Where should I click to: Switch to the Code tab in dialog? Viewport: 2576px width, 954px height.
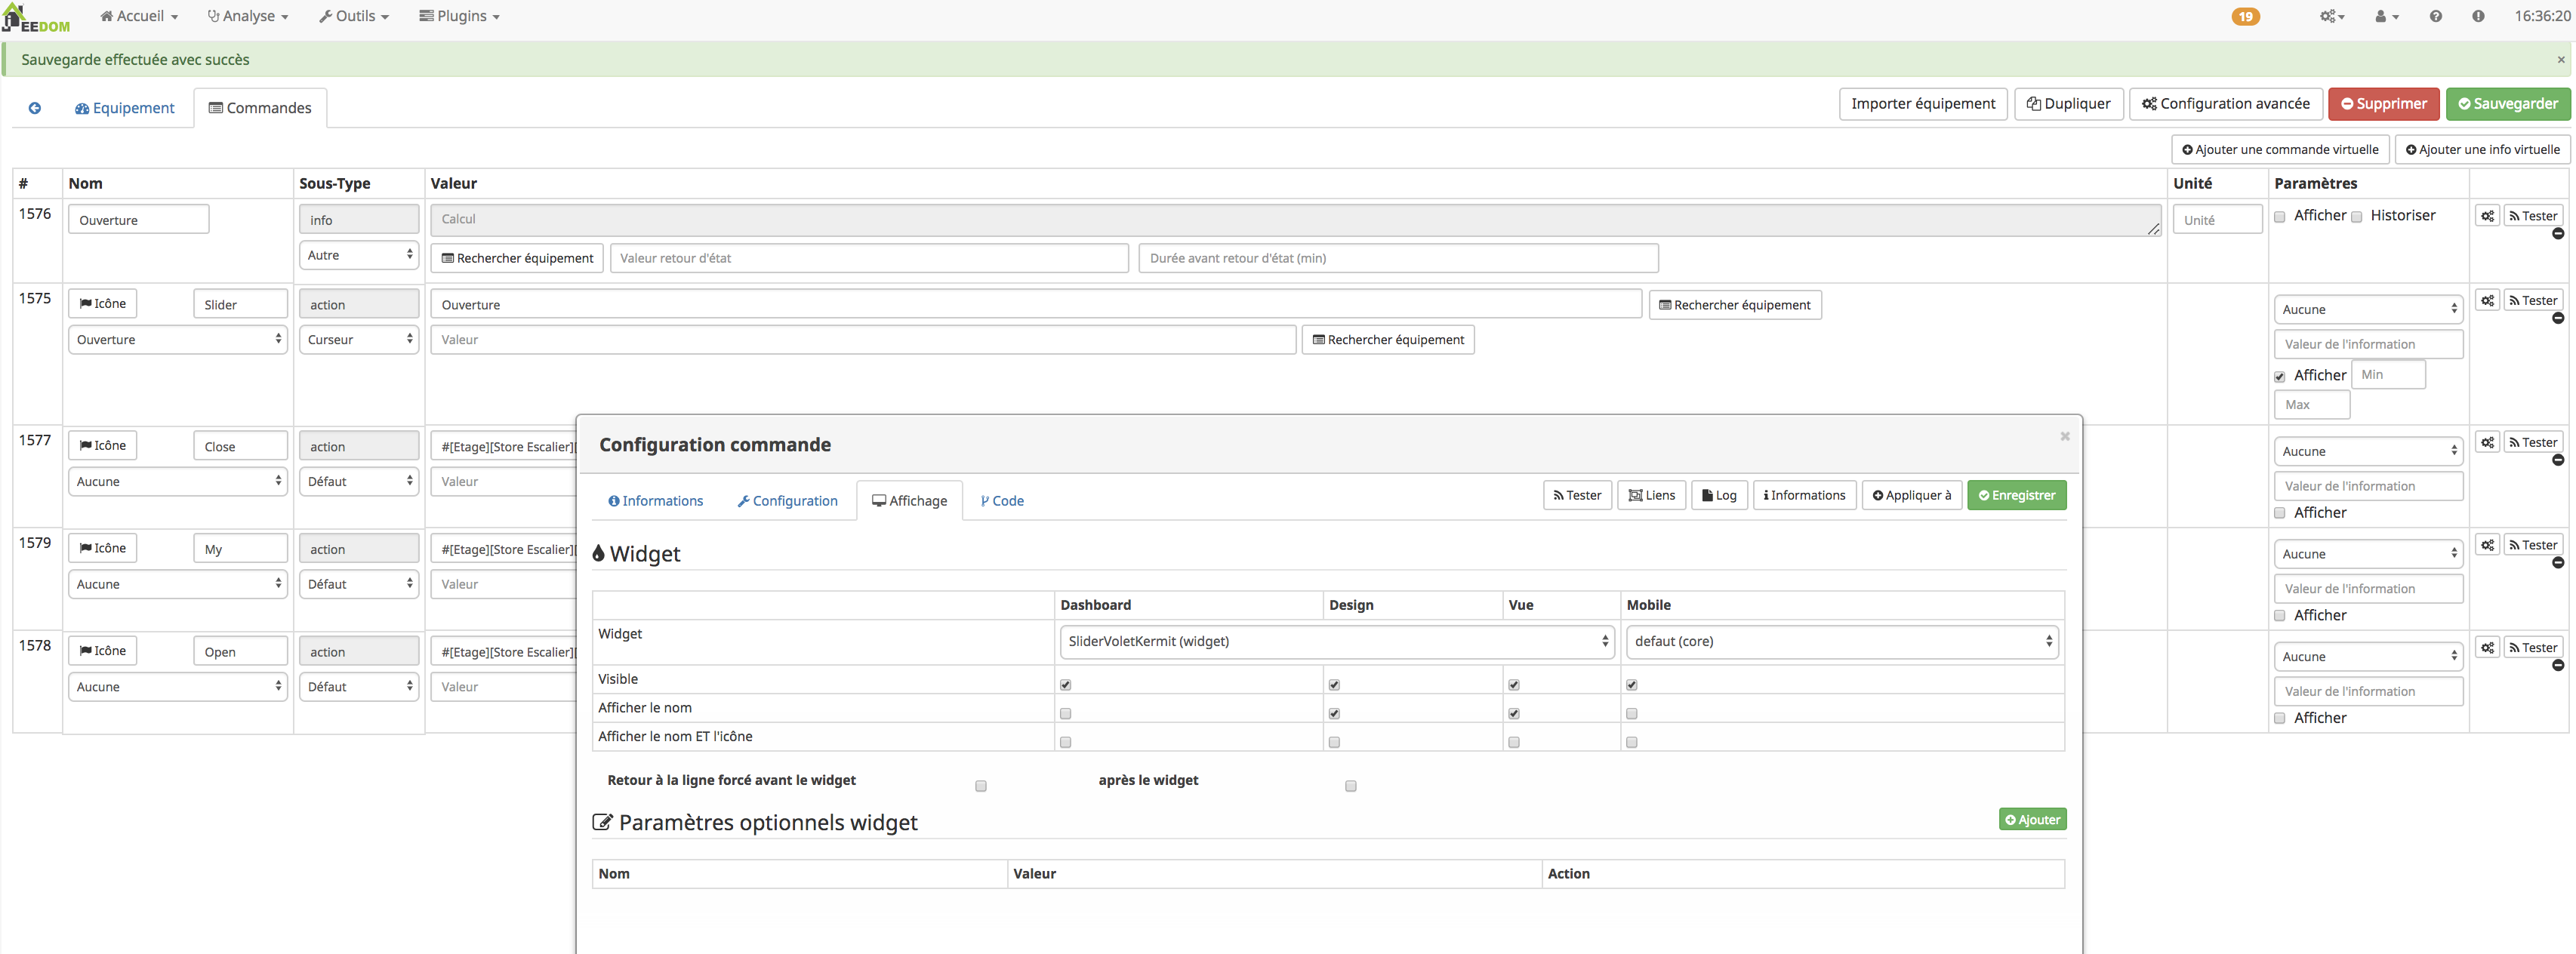1001,501
